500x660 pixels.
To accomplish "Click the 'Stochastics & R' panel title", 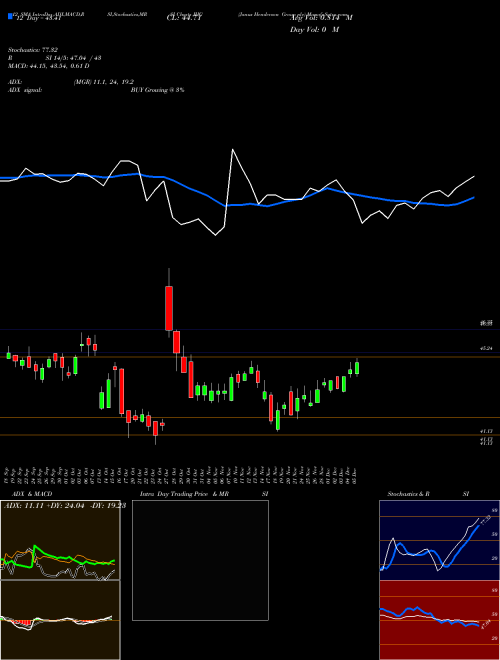I will [409, 494].
